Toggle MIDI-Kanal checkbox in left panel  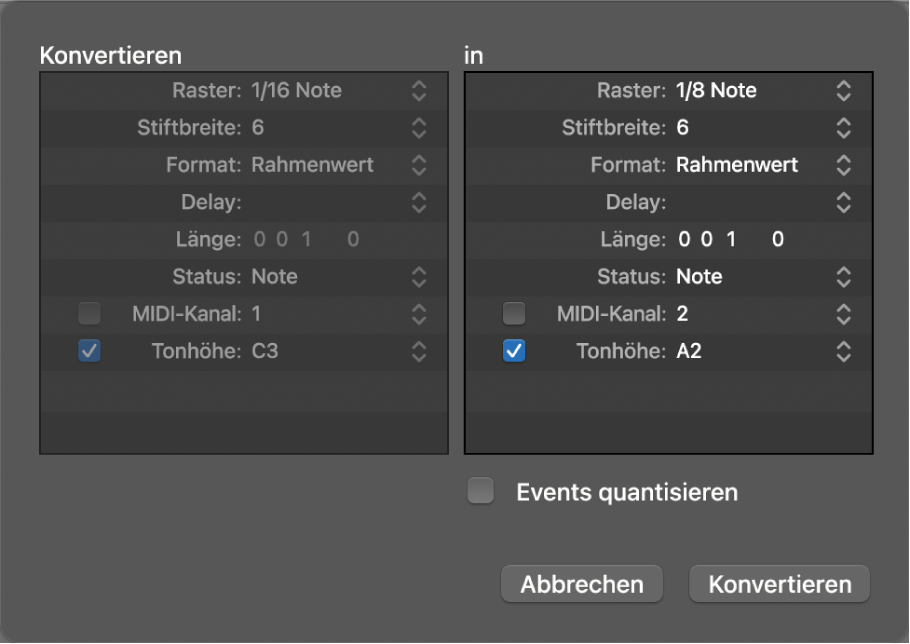90,314
